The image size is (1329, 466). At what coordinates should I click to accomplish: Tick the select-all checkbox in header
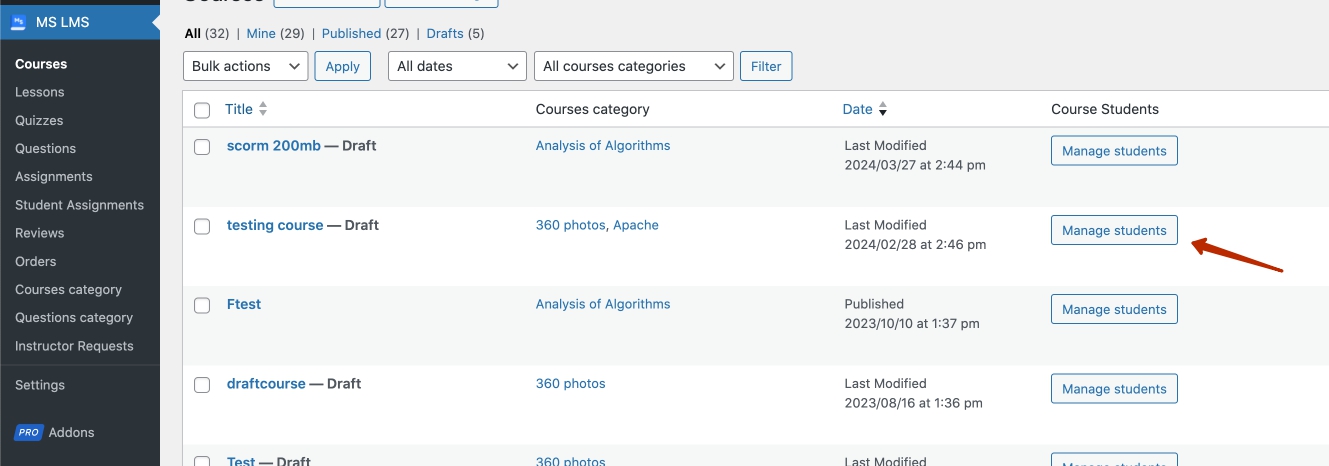click(x=202, y=110)
